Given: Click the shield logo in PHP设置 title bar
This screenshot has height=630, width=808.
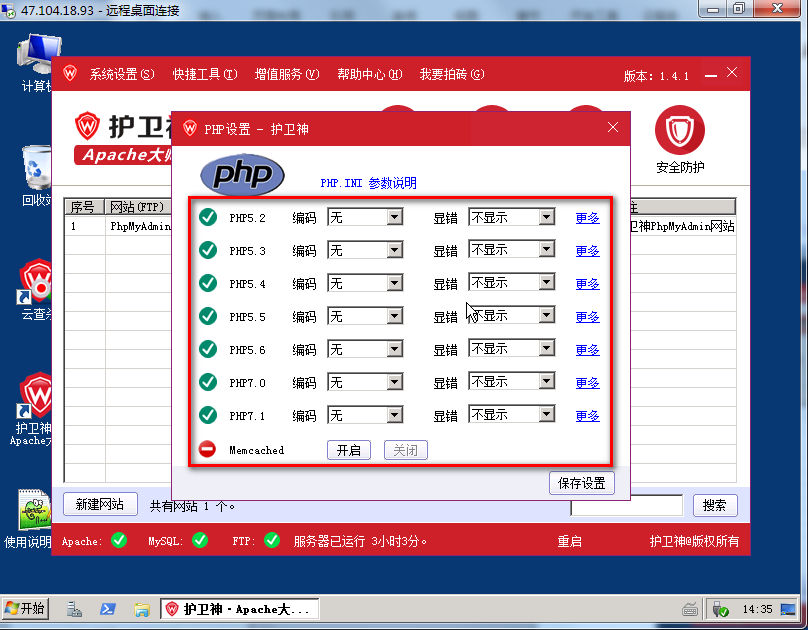Looking at the screenshot, I should pyautogui.click(x=190, y=128).
